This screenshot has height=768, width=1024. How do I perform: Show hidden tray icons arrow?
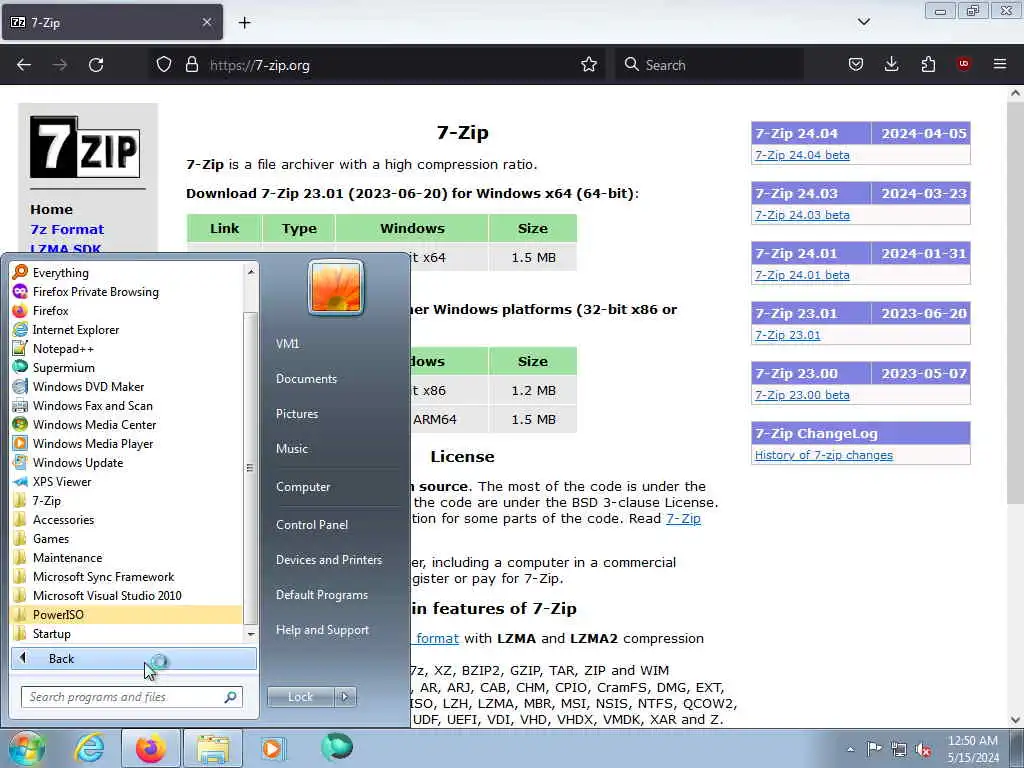(850, 749)
